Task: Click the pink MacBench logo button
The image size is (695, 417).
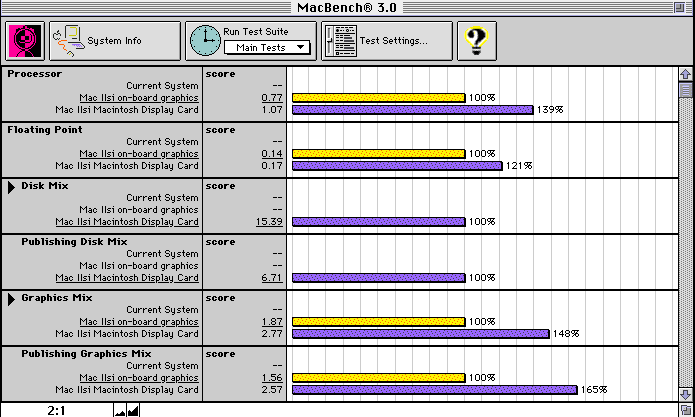Action: pos(25,41)
